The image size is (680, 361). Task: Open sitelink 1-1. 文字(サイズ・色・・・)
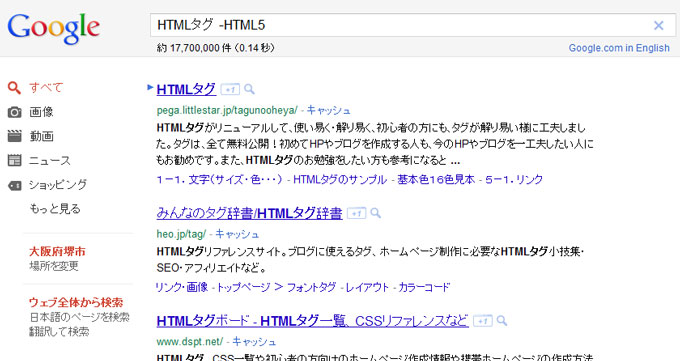tap(219, 180)
